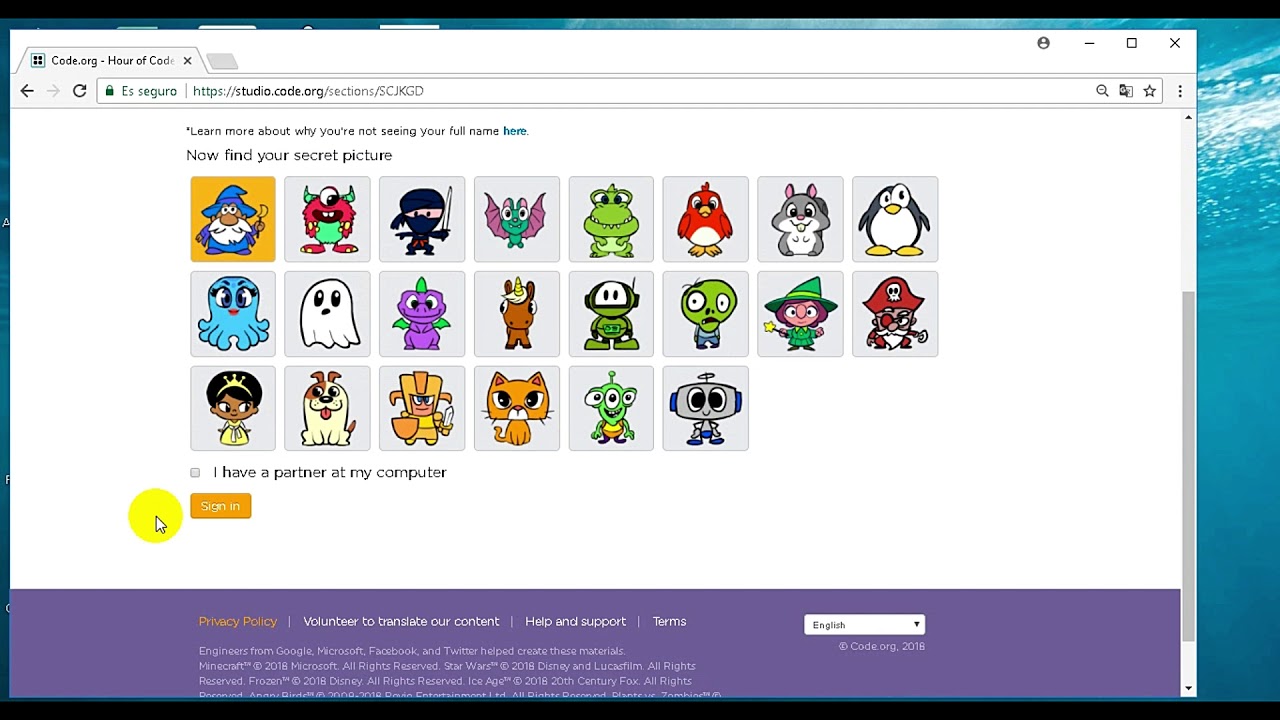Close the Code.org browser tab
The height and width of the screenshot is (720, 1280).
coord(187,61)
